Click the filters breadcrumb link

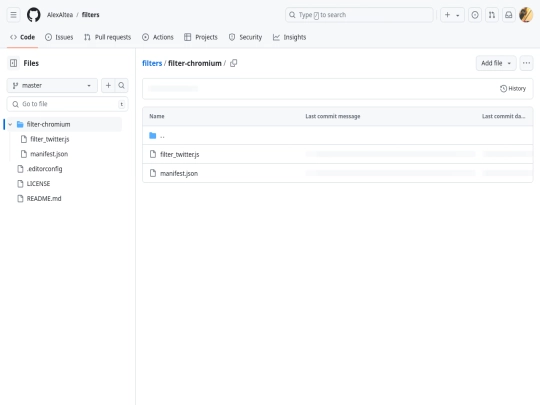point(152,63)
